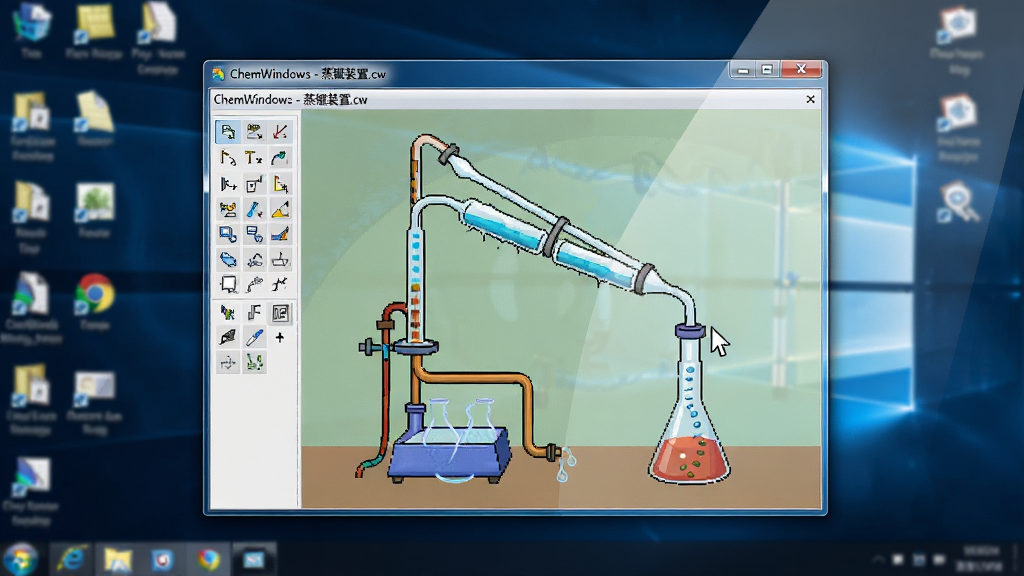Close the ChemWindows application window
Viewport: 1024px width, 576px height.
tap(801, 69)
